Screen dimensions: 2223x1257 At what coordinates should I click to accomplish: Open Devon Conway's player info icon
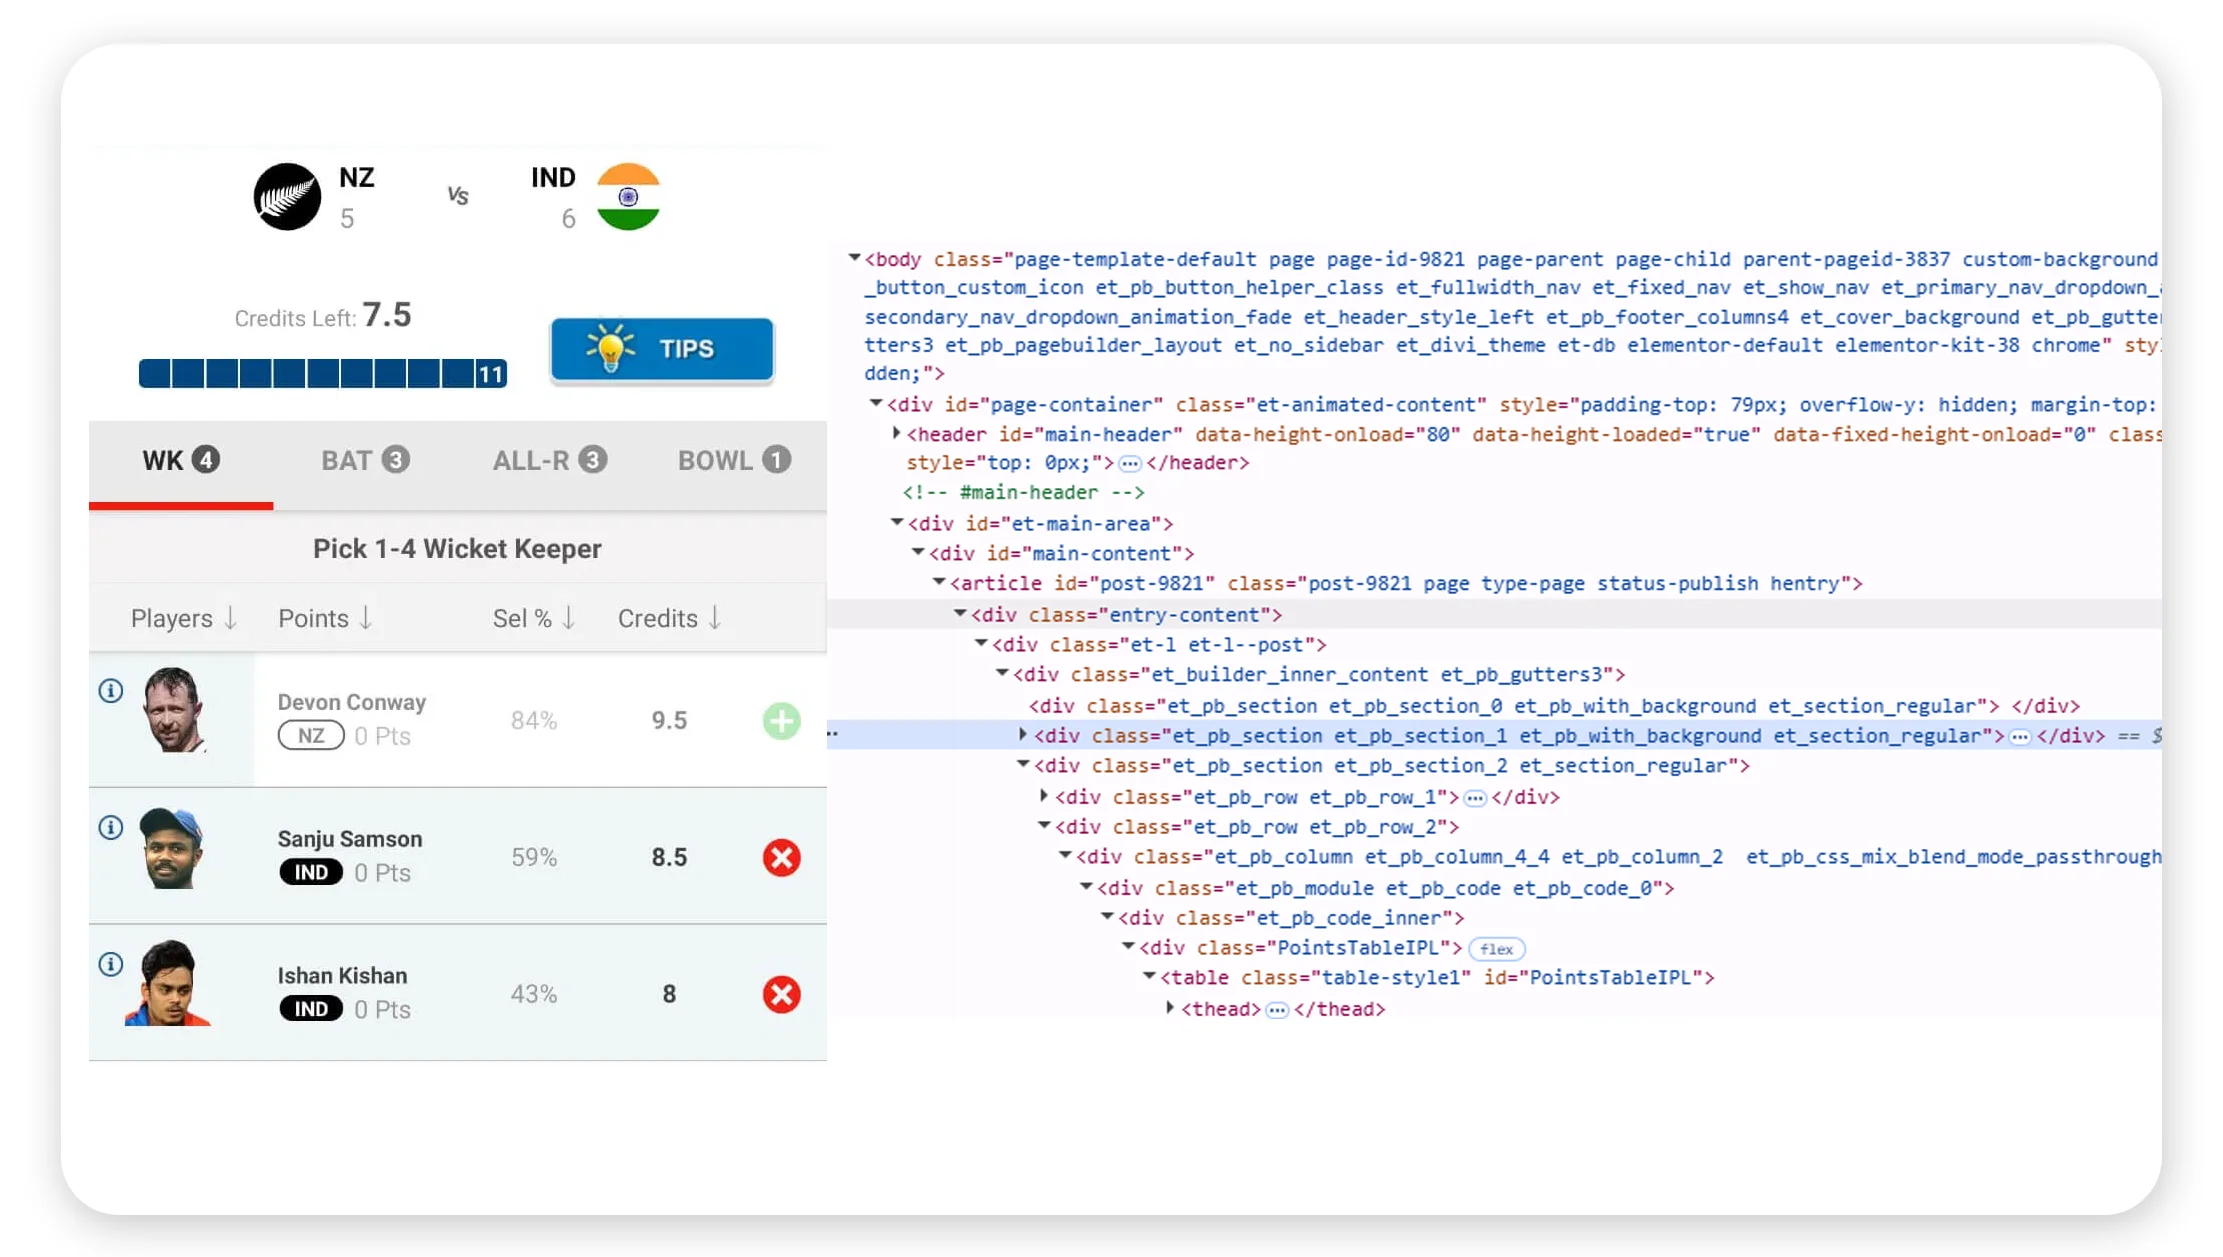coord(111,691)
